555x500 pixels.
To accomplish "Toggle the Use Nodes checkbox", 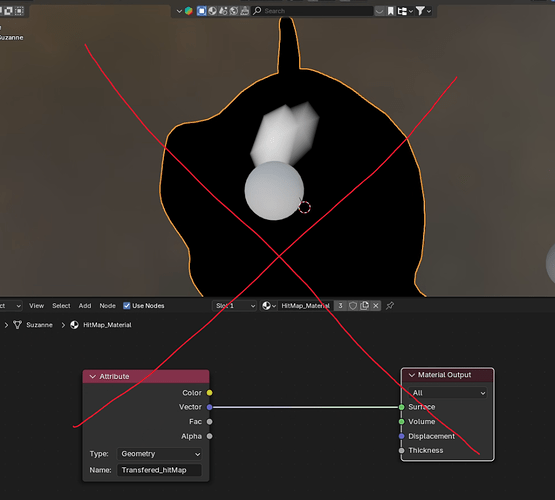I will tap(126, 306).
